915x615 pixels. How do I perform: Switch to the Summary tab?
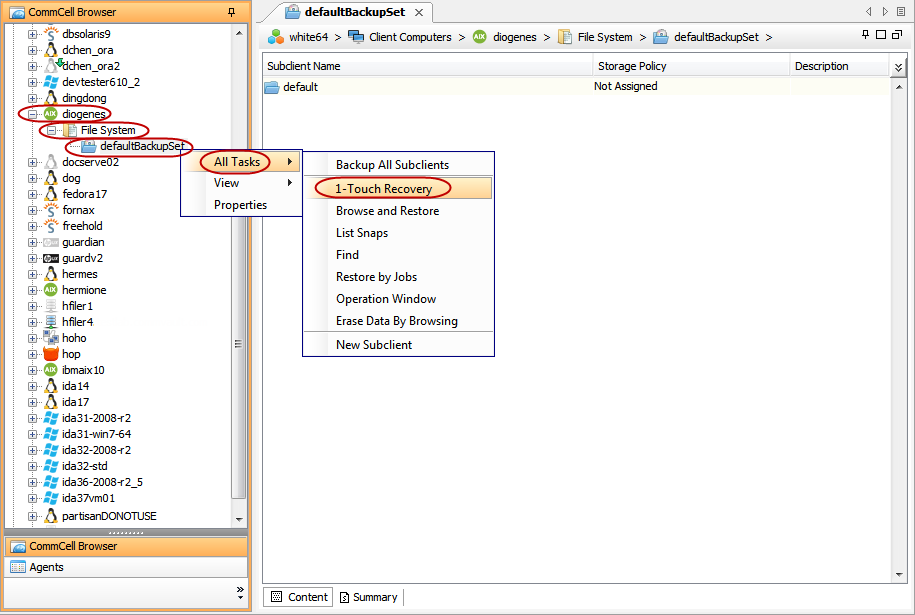pyautogui.click(x=368, y=597)
